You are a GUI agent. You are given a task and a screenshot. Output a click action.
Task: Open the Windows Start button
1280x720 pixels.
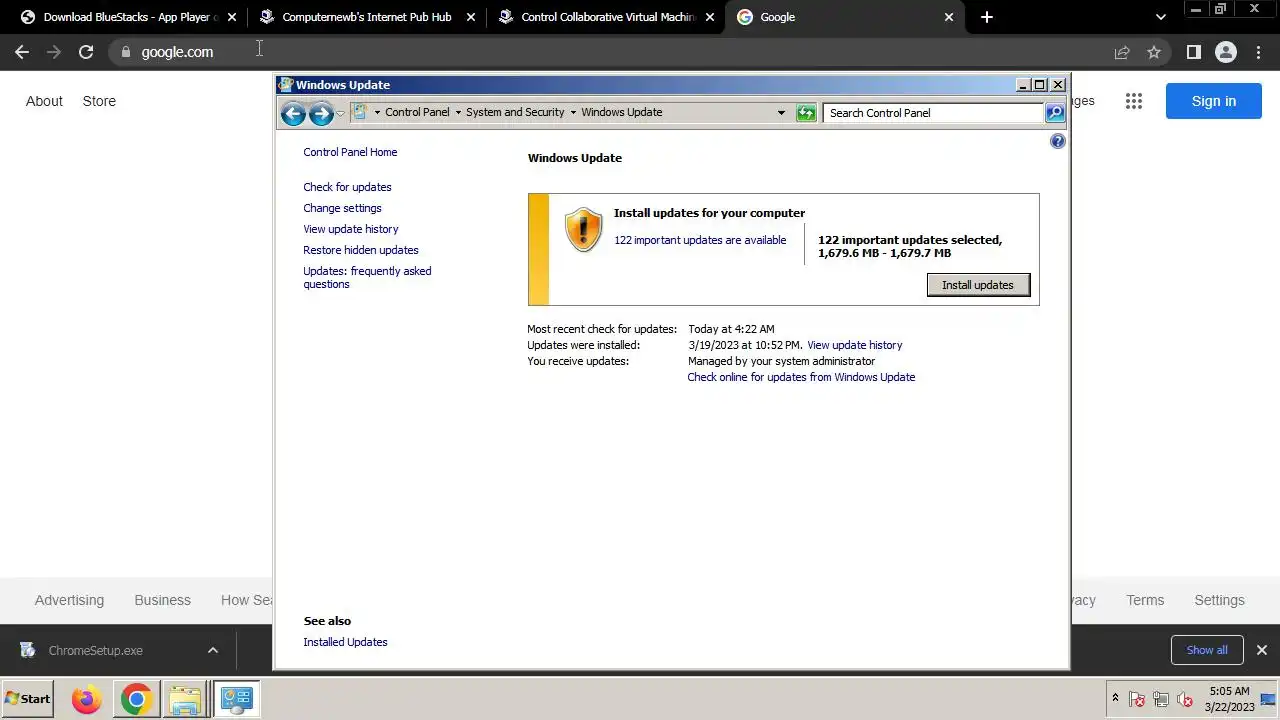pyautogui.click(x=28, y=699)
